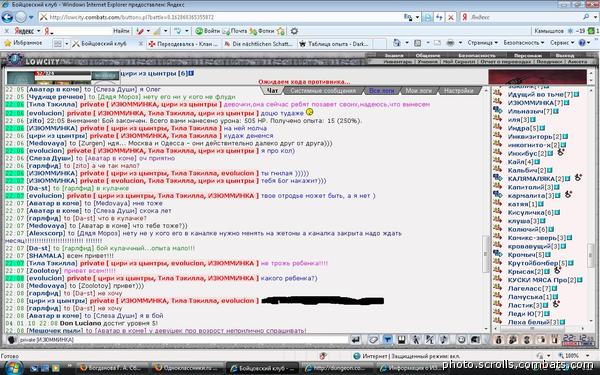Click Войти on the Yandex toolbar
Image resolution: width=600 pixels, height=375 pixels.
click(x=207, y=31)
